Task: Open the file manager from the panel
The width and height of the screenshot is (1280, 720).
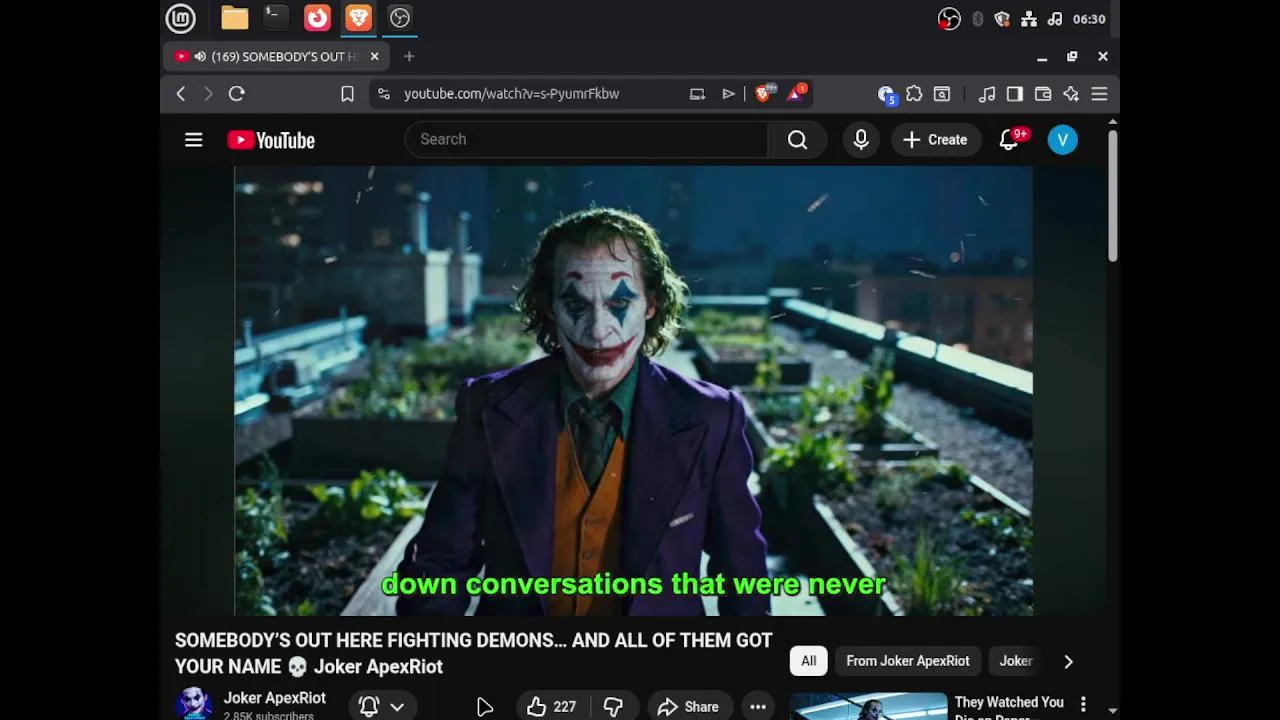Action: [x=235, y=18]
